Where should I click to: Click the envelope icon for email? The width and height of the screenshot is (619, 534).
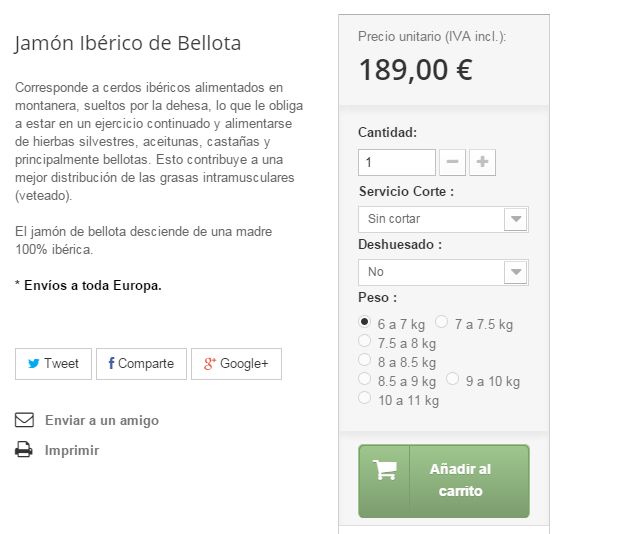click(x=24, y=420)
